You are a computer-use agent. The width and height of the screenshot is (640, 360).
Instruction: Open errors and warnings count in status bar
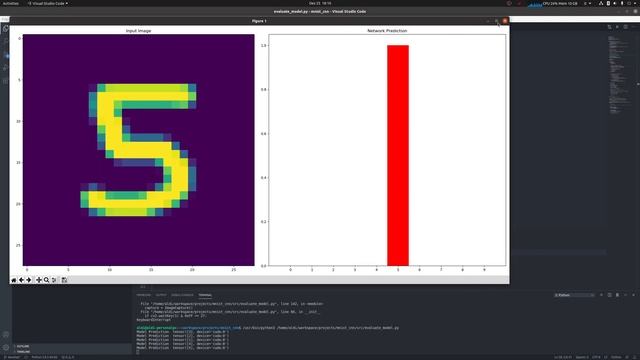[68, 357]
